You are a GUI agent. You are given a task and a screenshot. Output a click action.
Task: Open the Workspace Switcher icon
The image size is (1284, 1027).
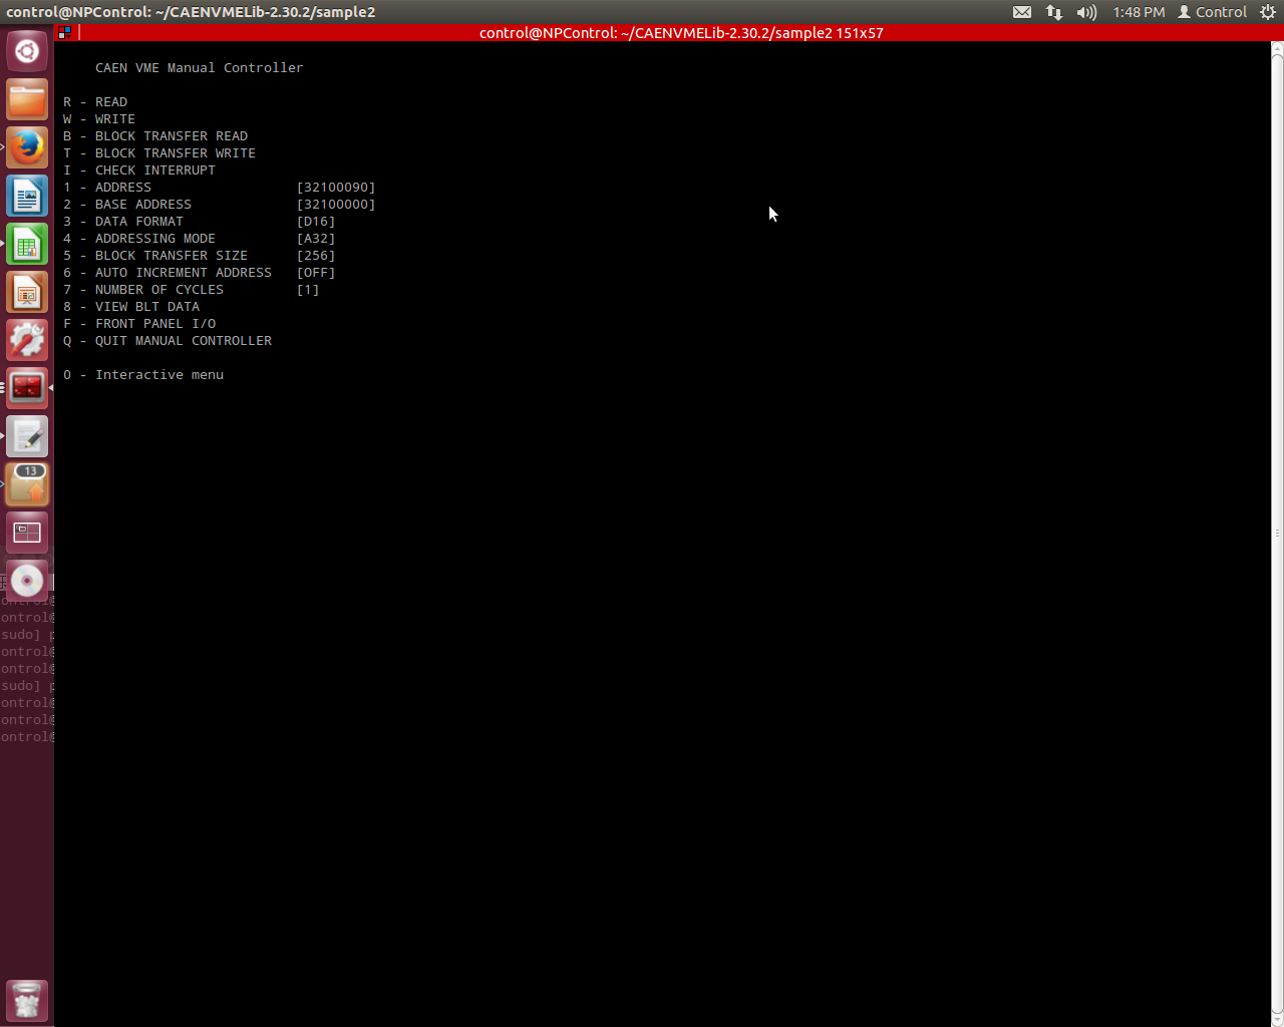pyautogui.click(x=27, y=531)
